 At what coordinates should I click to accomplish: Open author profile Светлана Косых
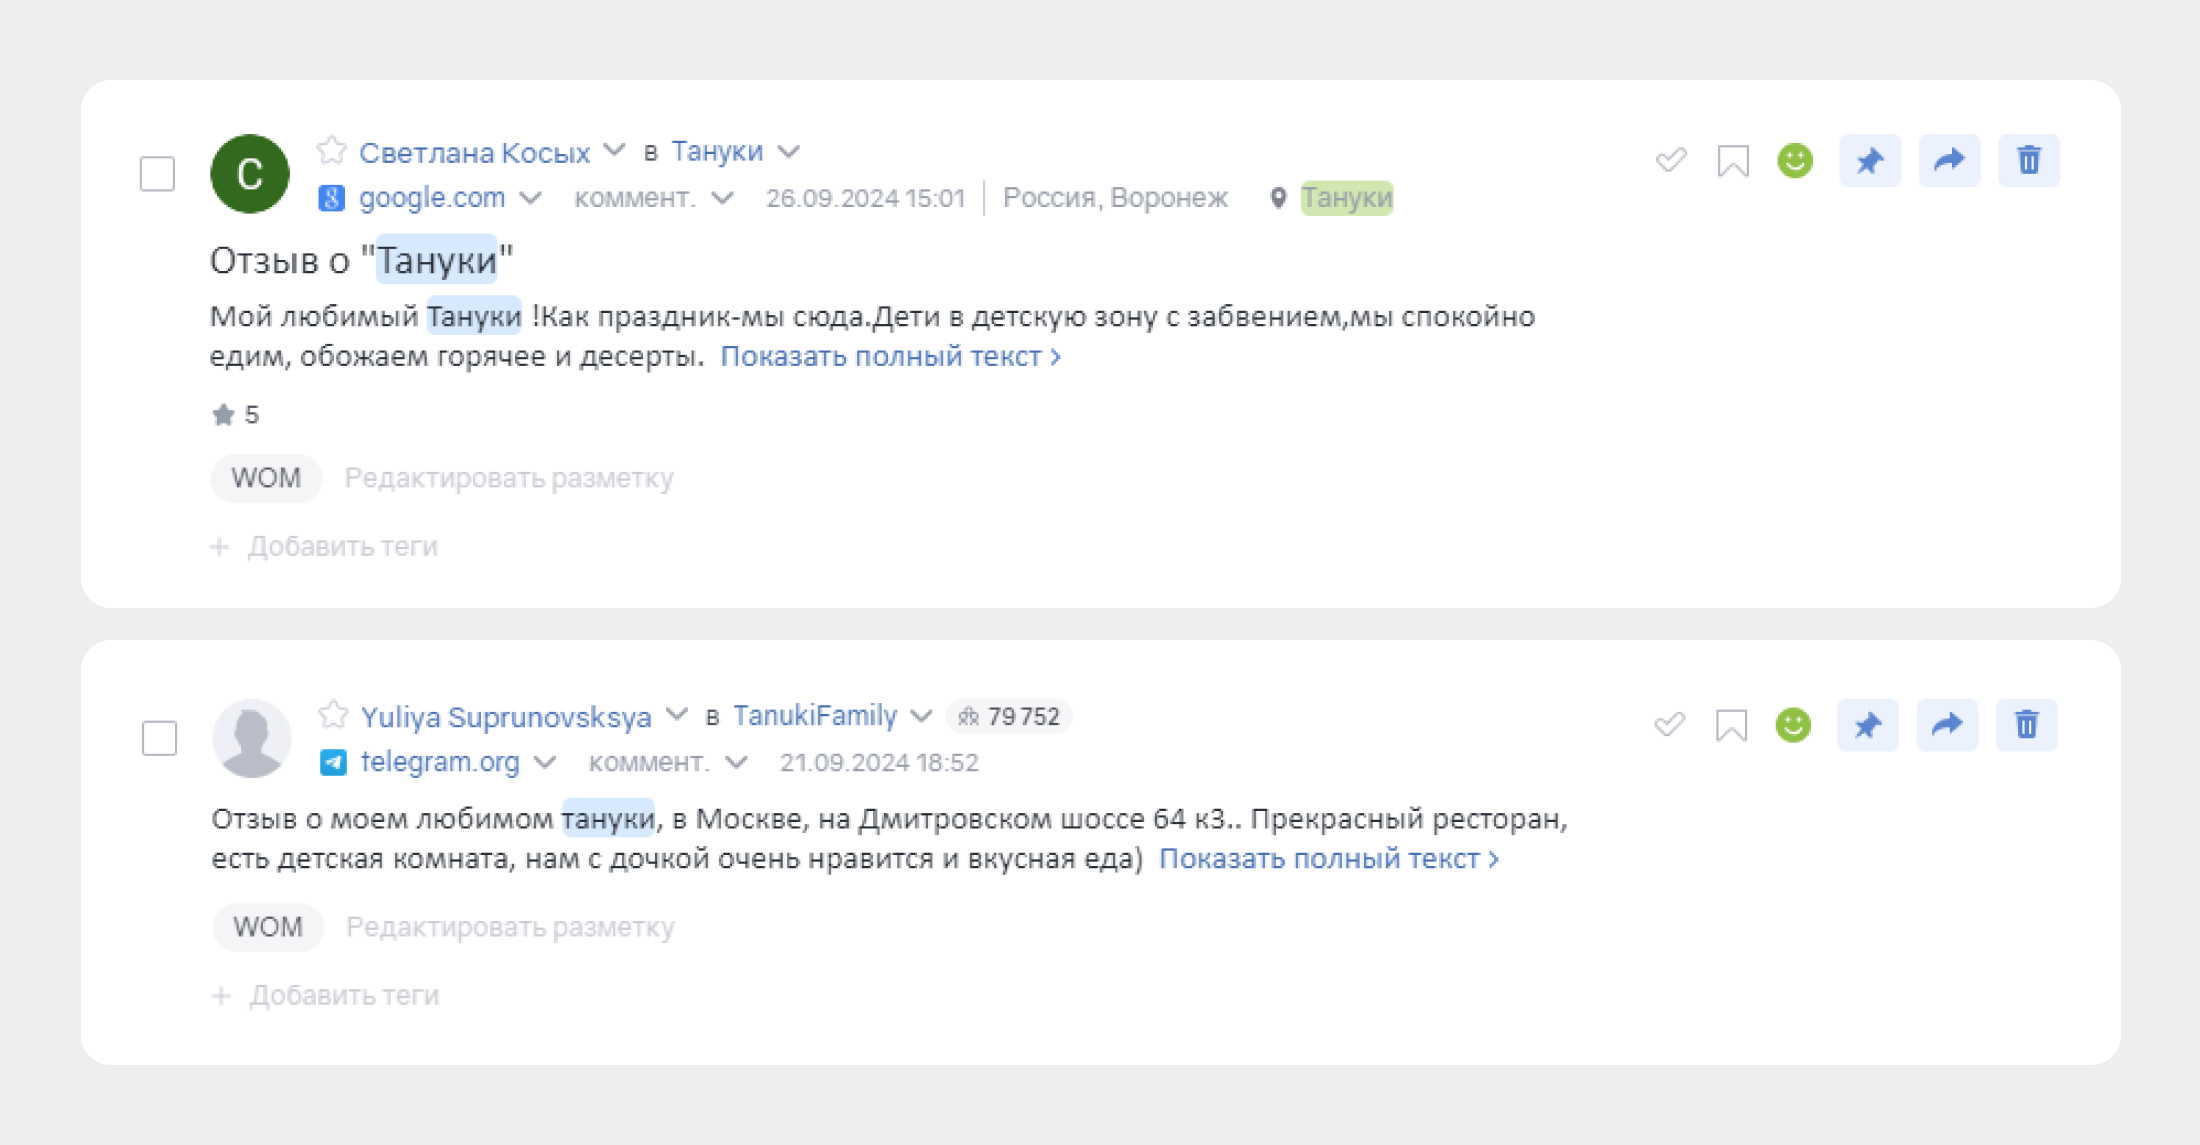coord(474,152)
